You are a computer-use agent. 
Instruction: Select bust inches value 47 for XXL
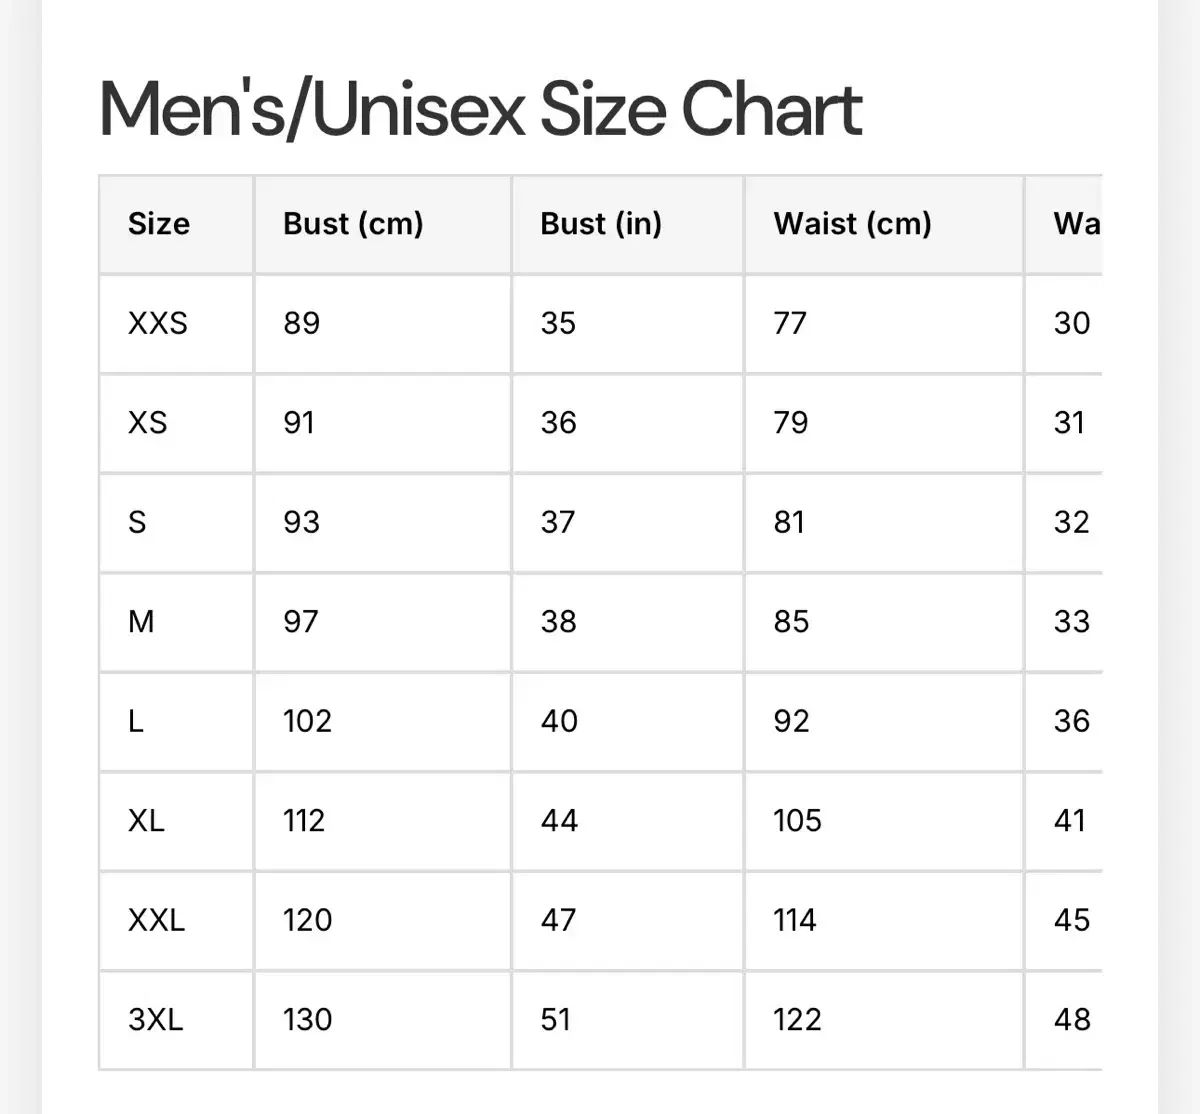pos(558,920)
